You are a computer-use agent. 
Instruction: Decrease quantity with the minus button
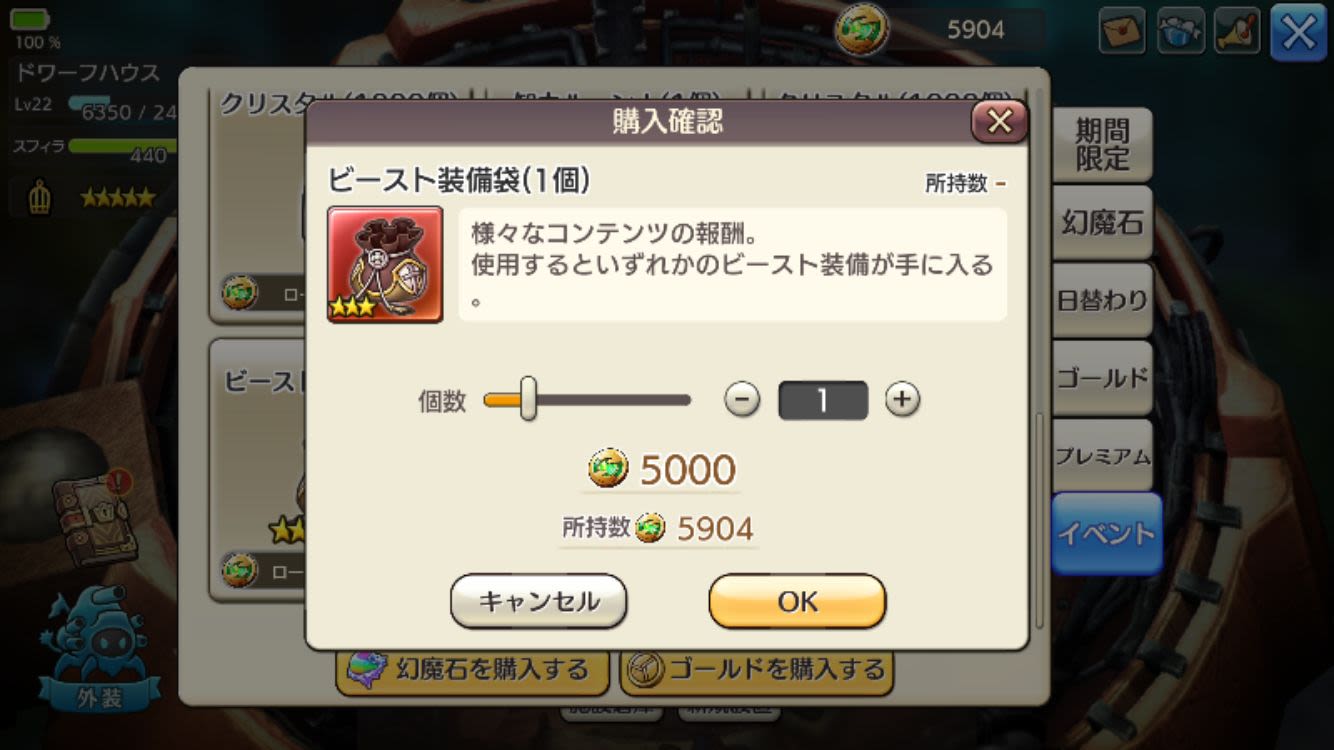[742, 400]
